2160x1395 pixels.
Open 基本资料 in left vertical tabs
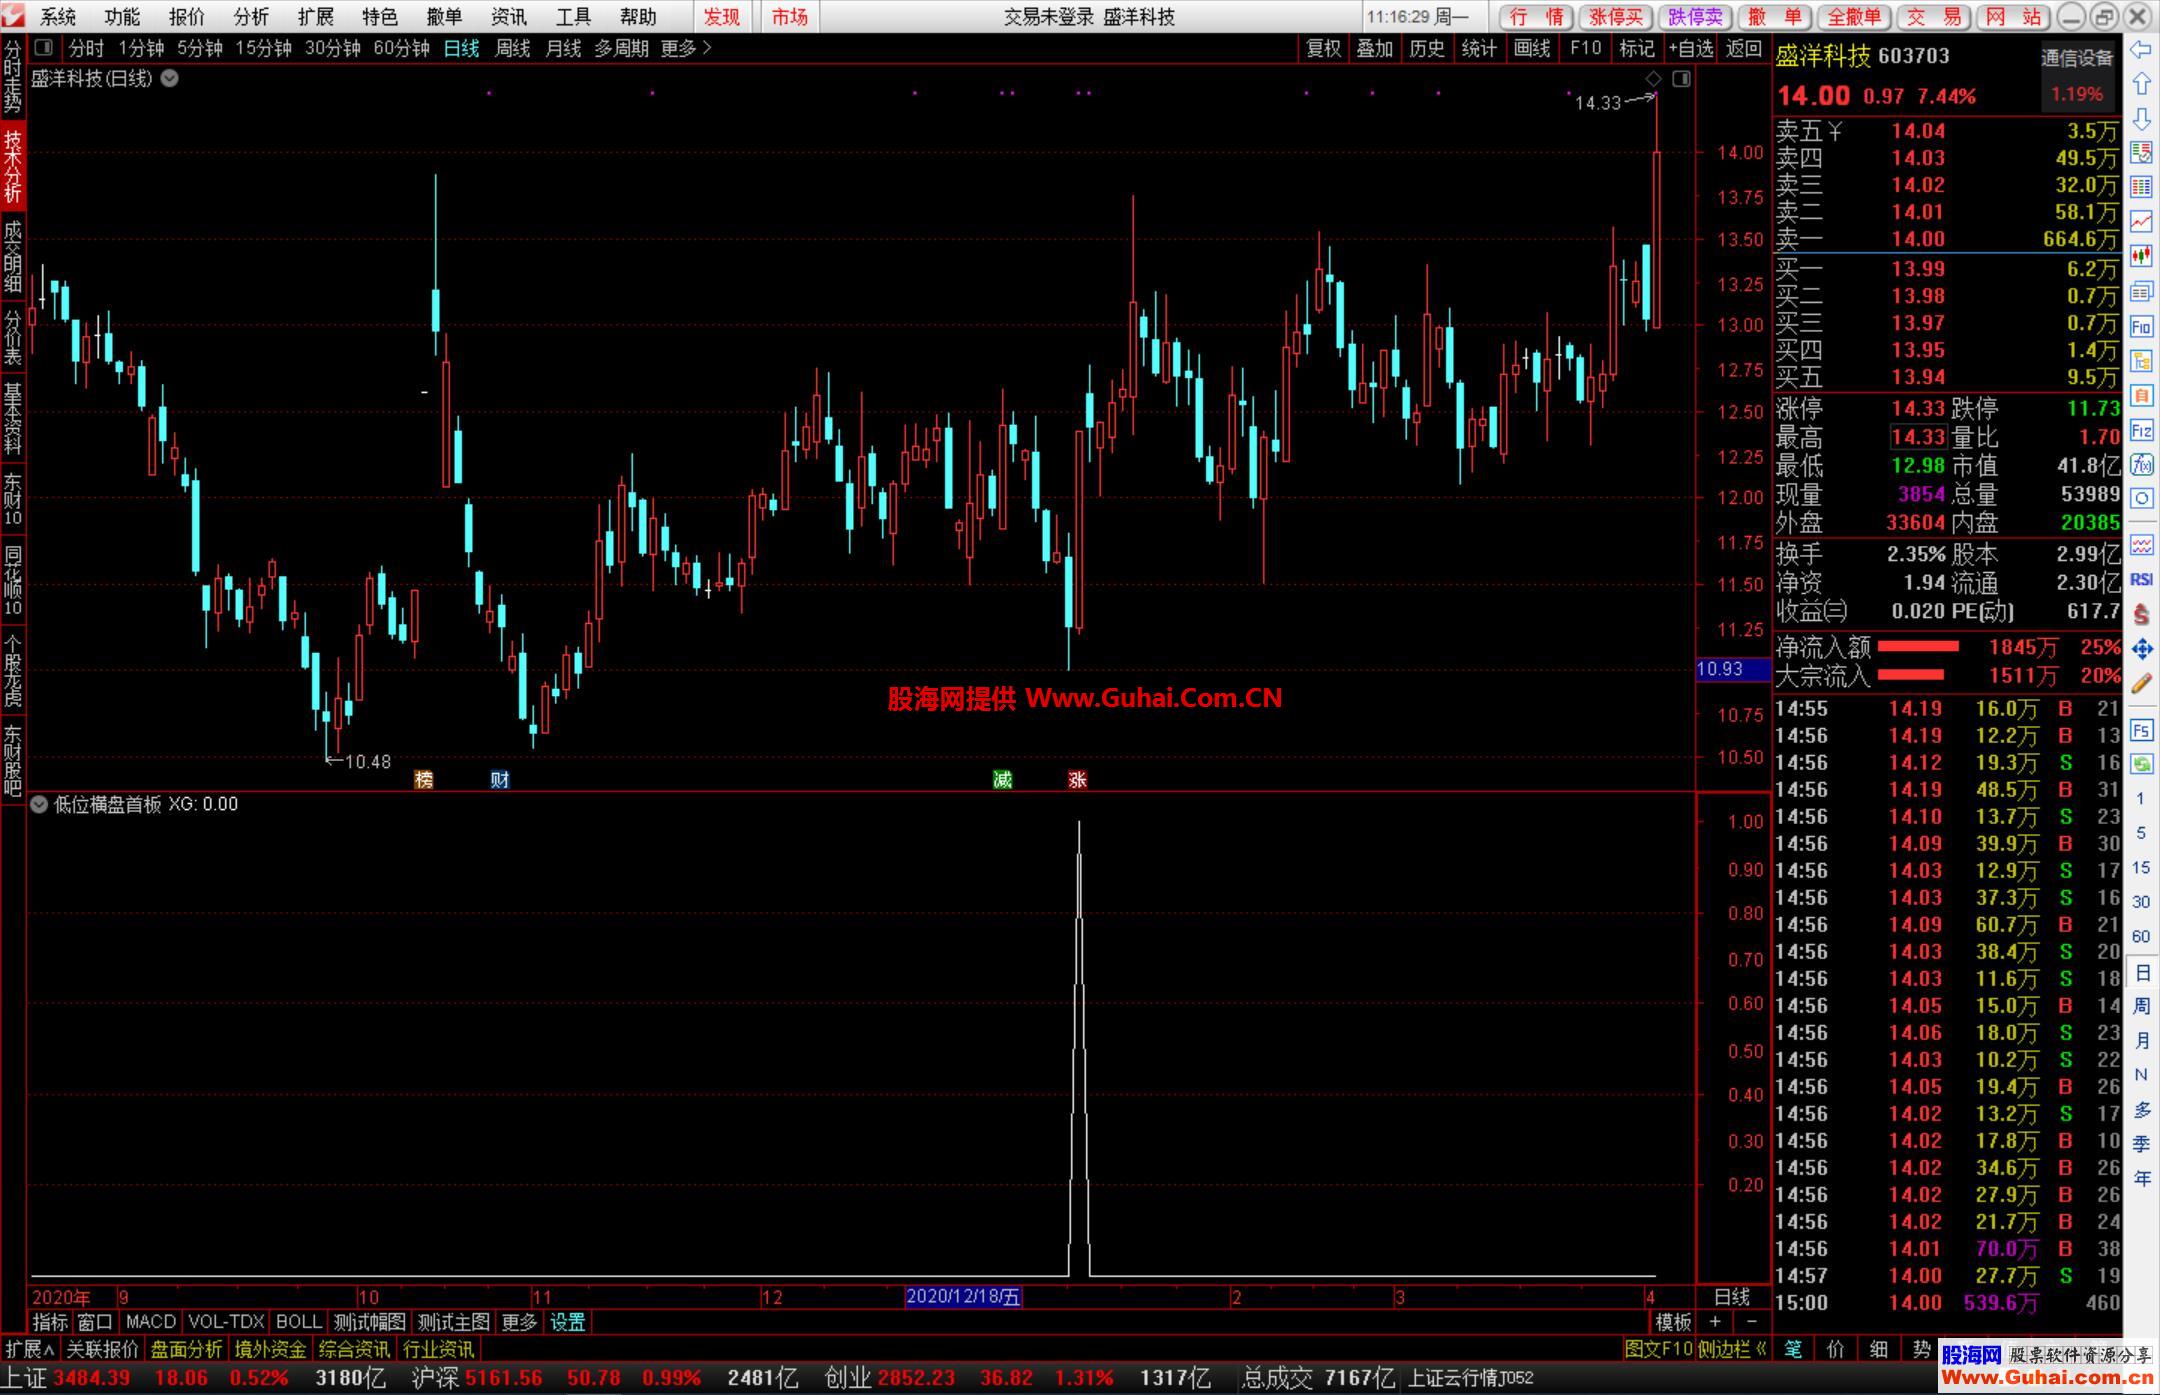pyautogui.click(x=12, y=417)
